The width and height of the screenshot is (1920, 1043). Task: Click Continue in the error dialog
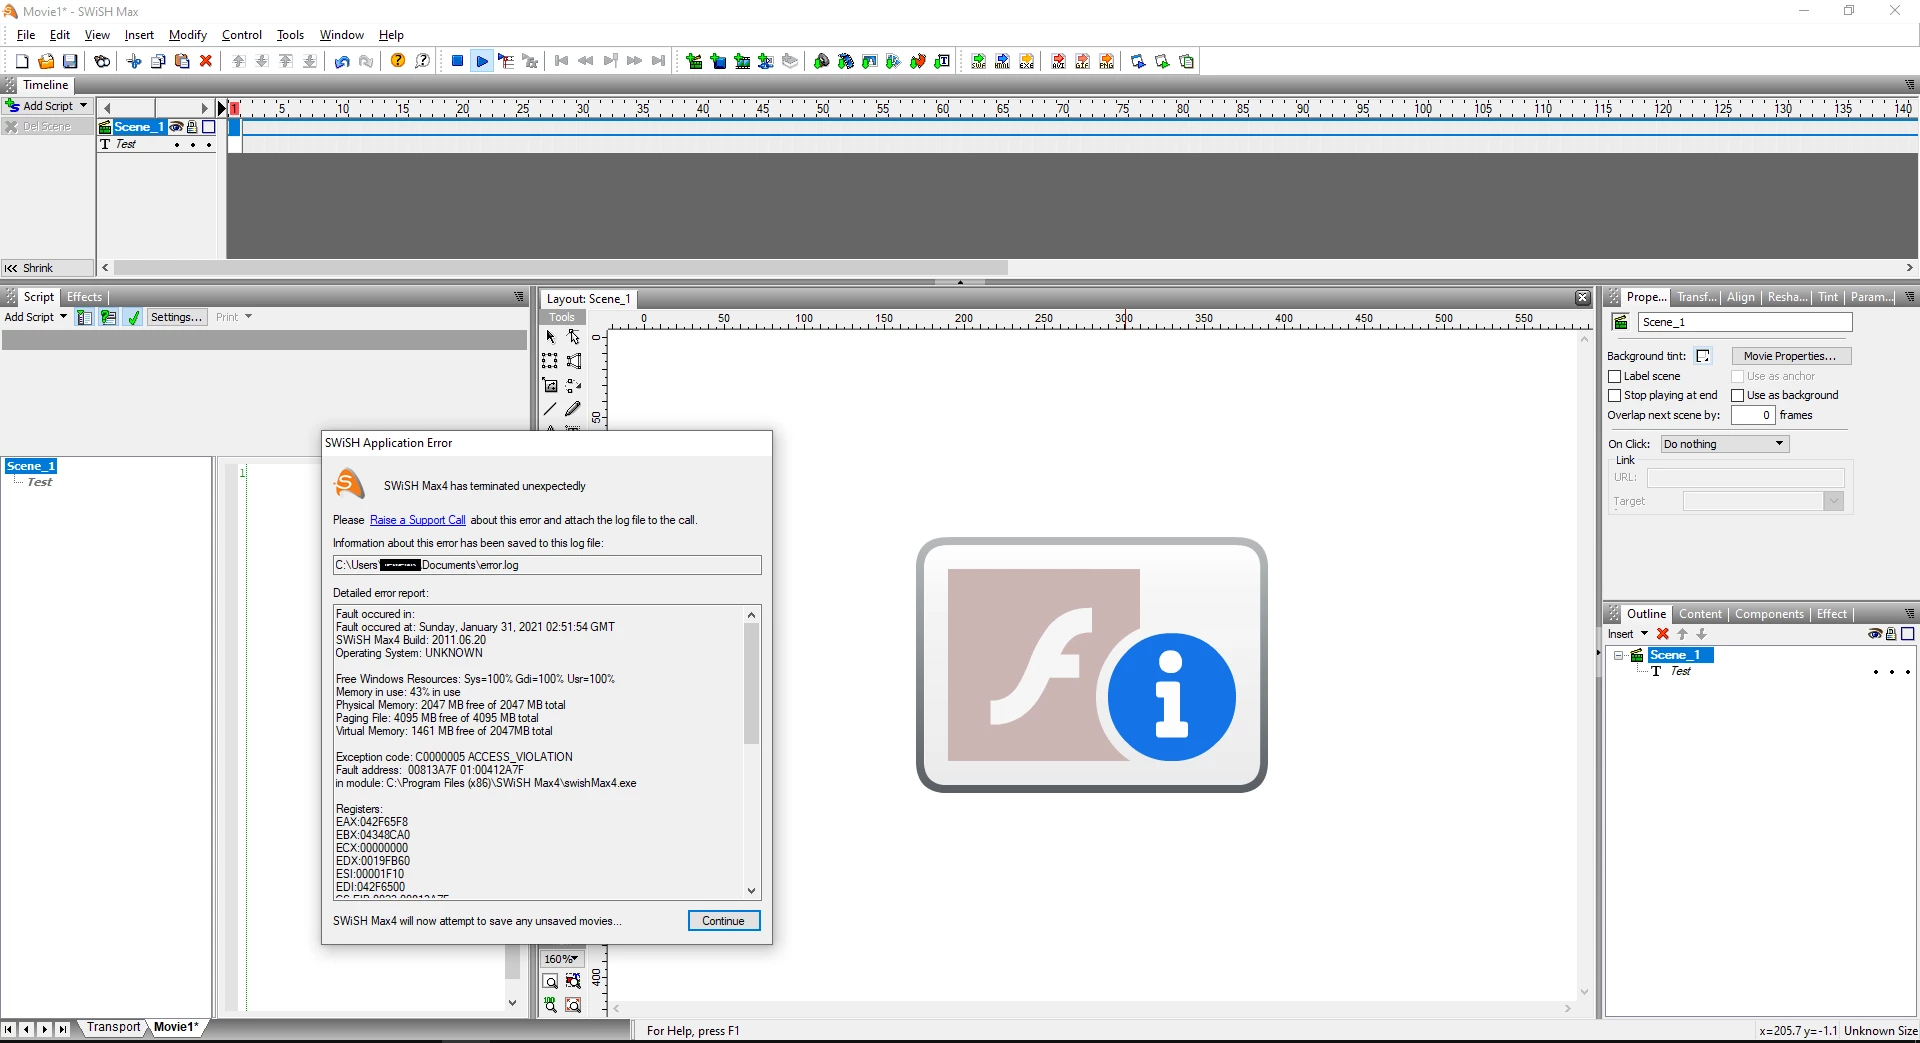[724, 921]
